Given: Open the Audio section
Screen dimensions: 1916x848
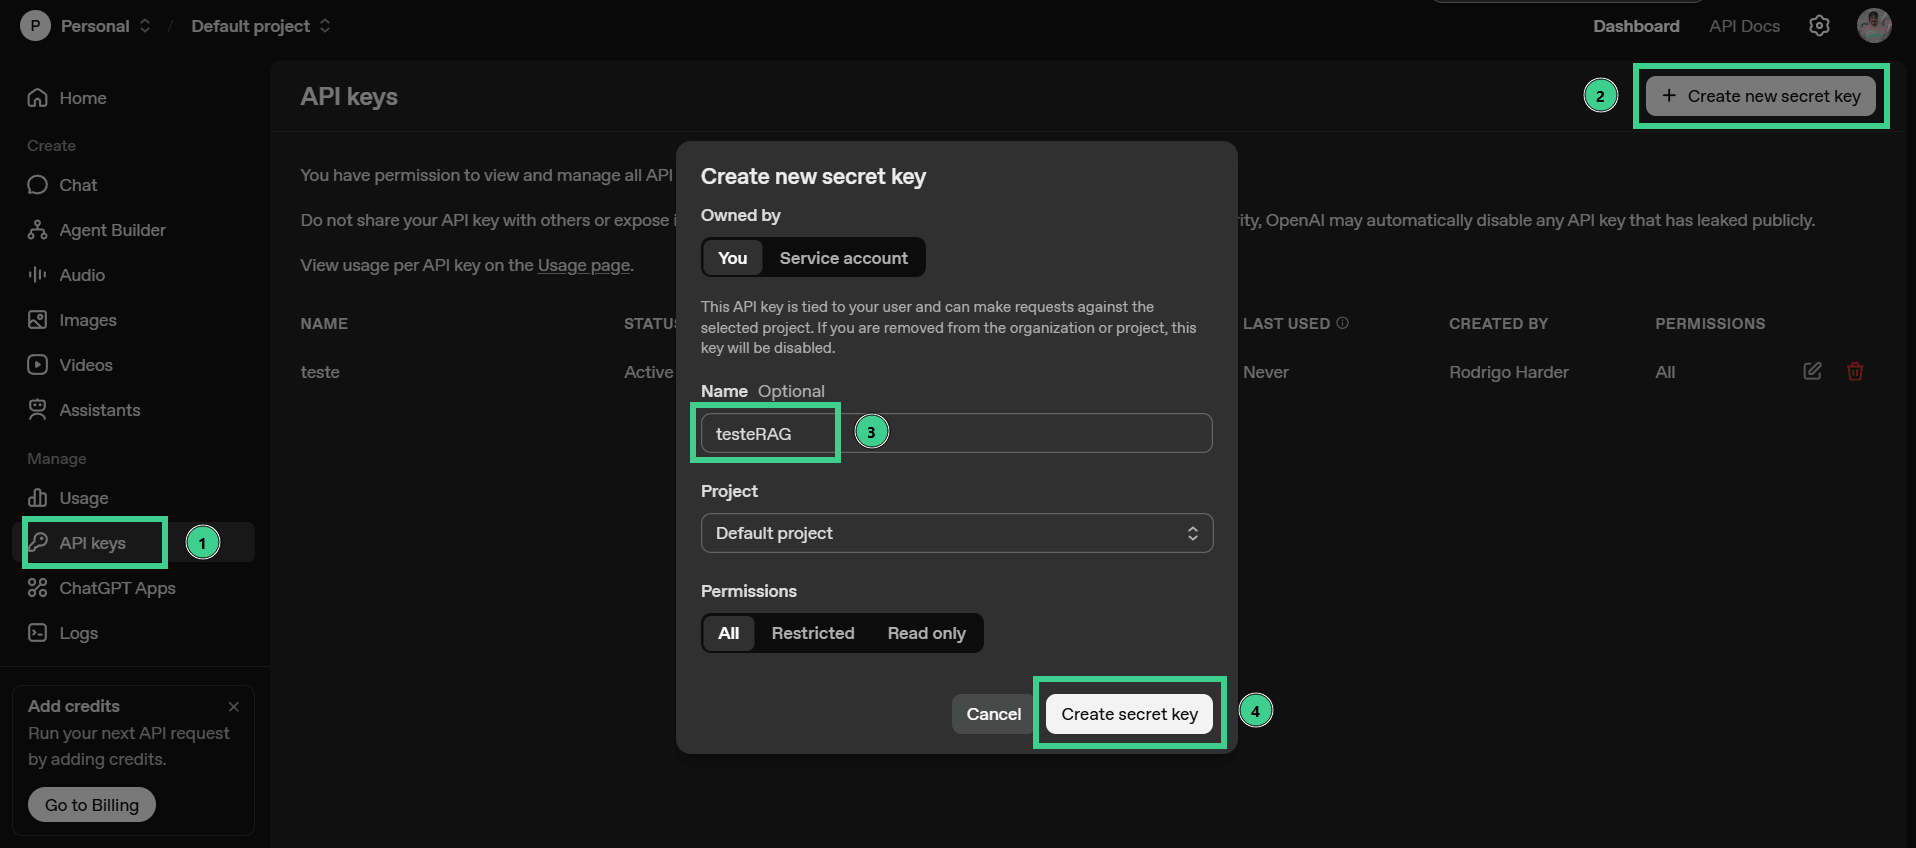Looking at the screenshot, I should (x=67, y=275).
